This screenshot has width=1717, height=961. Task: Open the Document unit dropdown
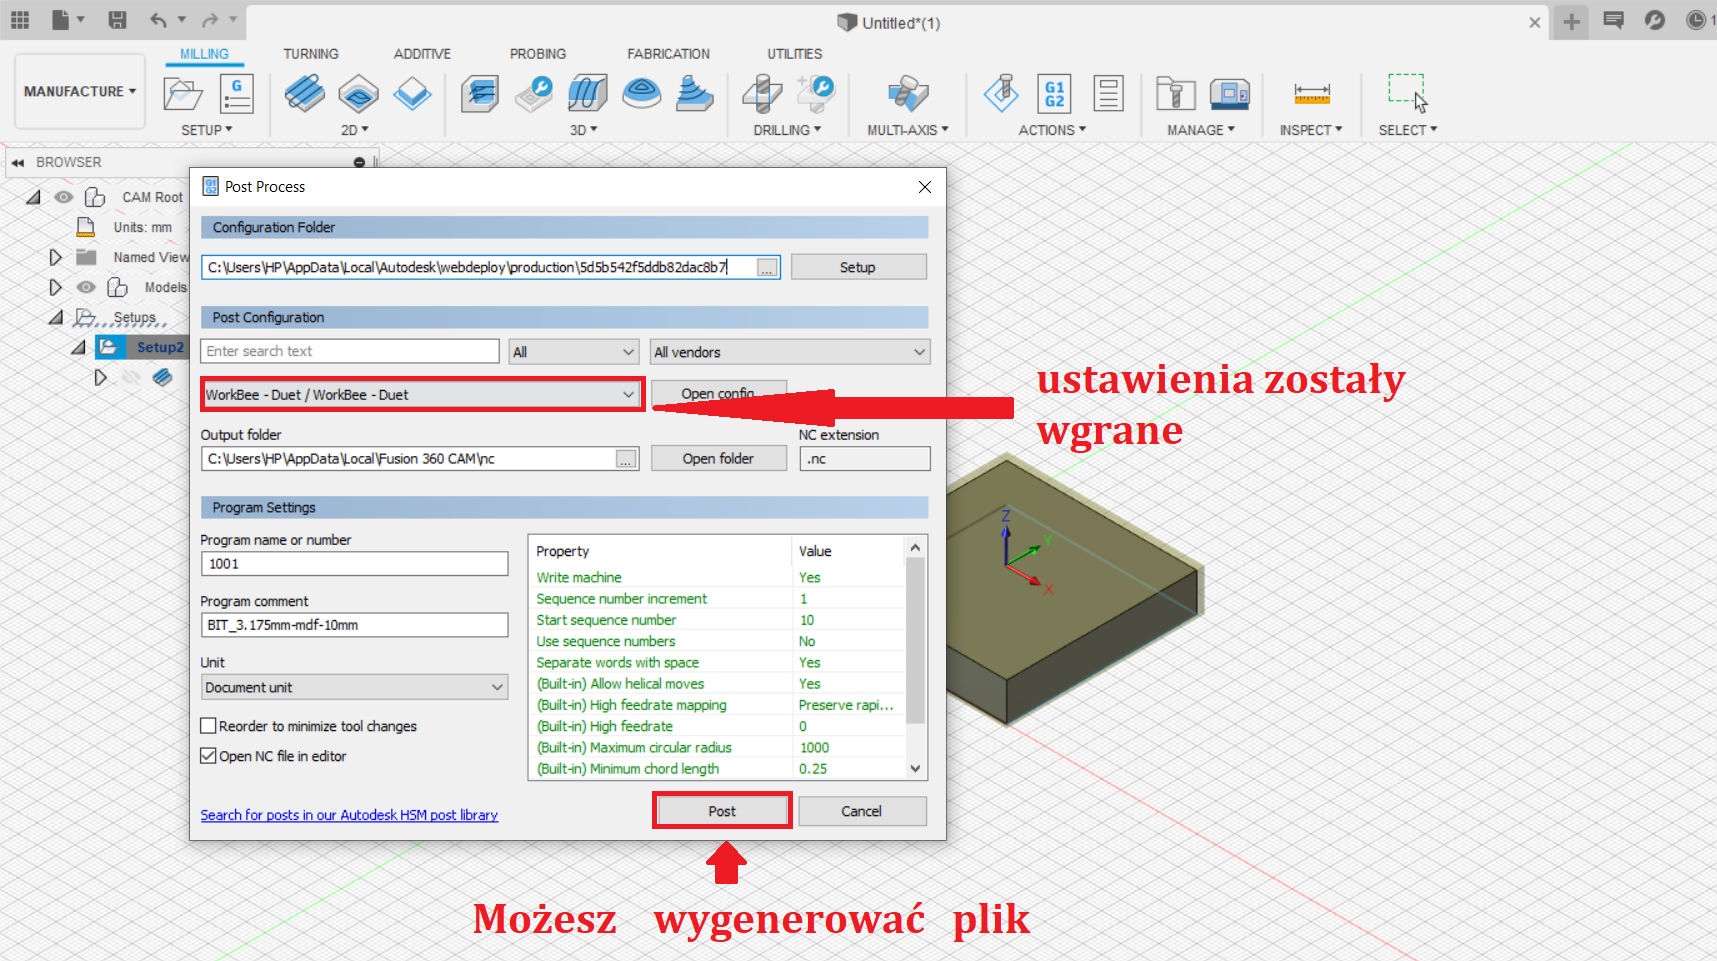354,687
